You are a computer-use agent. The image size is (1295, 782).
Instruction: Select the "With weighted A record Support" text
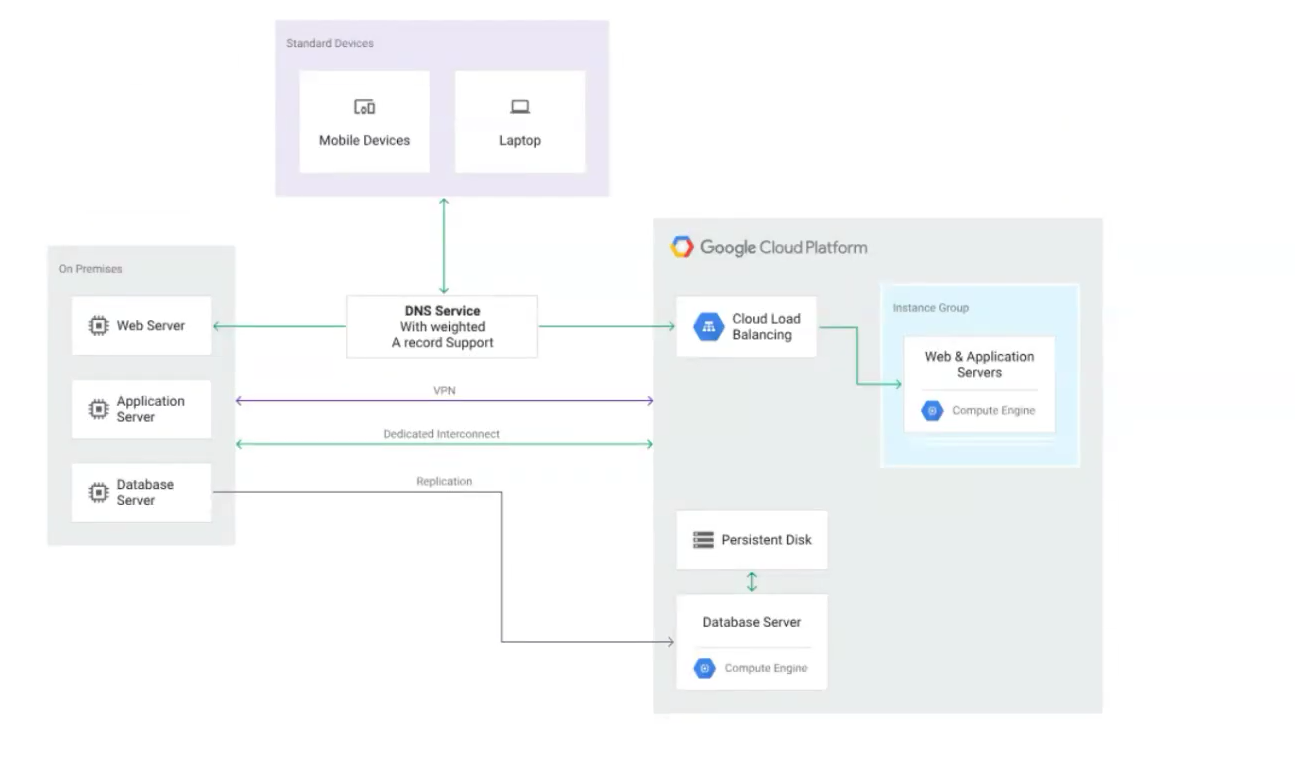[442, 335]
